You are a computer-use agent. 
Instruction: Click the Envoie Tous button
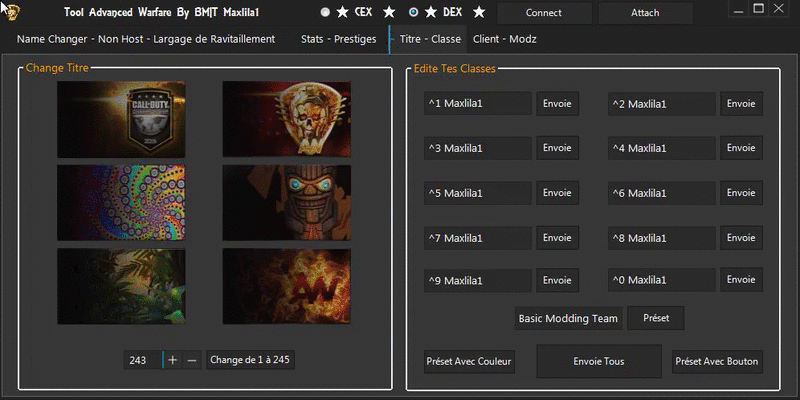click(x=599, y=361)
